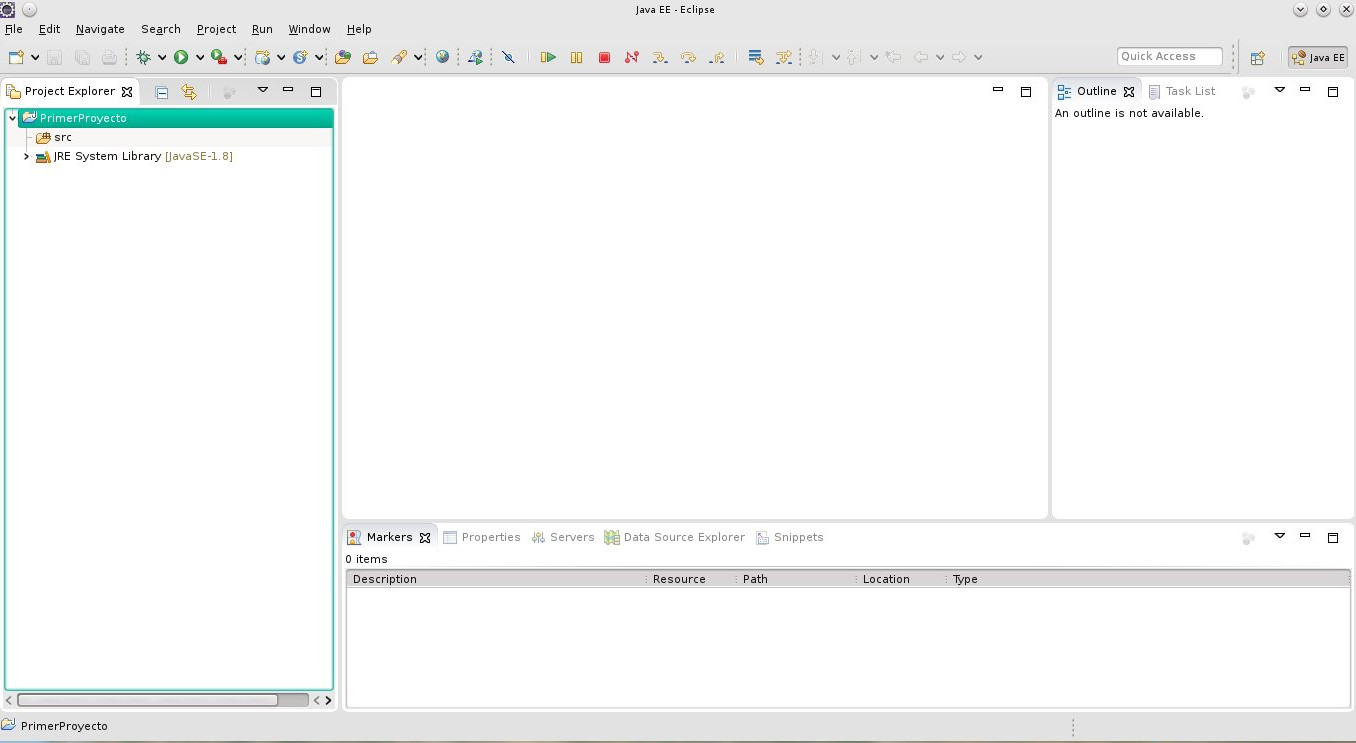Click inside the Quick Access field
Image resolution: width=1356 pixels, height=743 pixels.
click(1168, 56)
